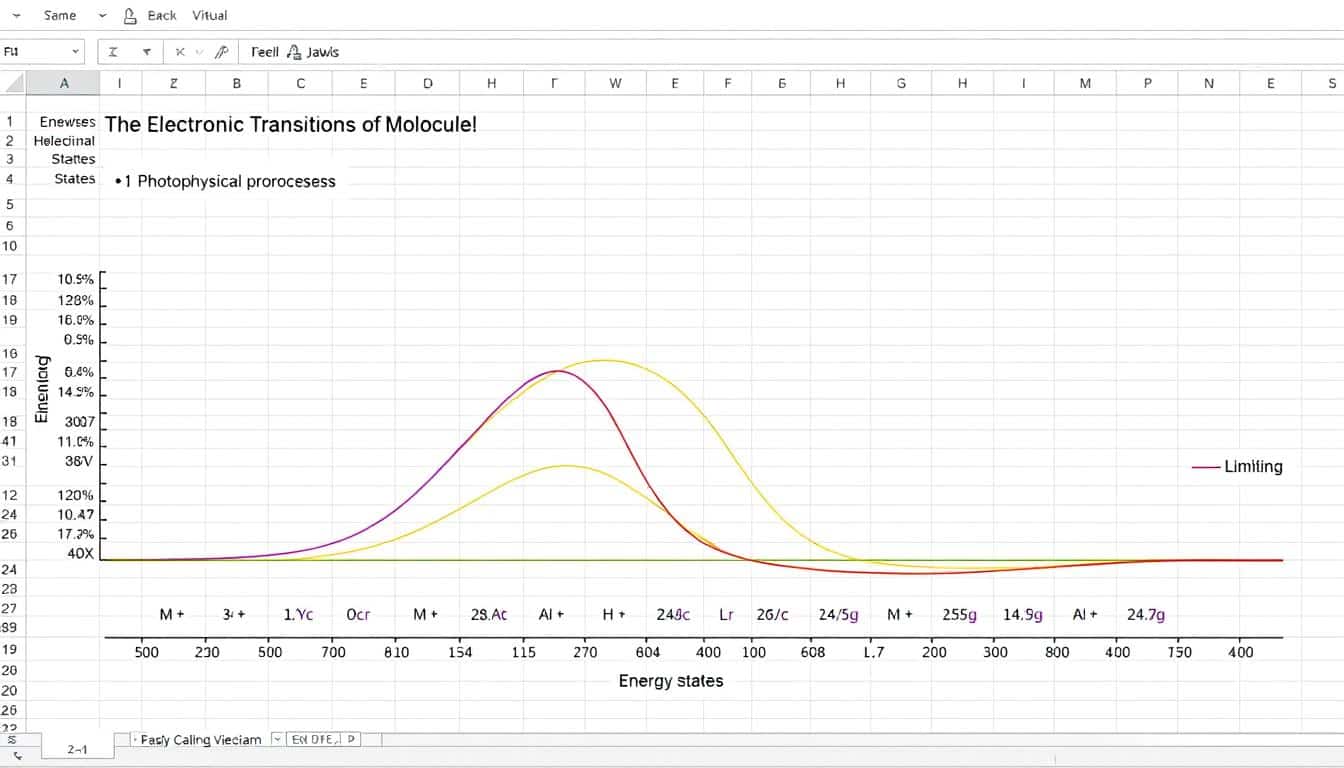The height and width of the screenshot is (768, 1344).
Task: Click the 608 x-axis value
Action: (813, 652)
